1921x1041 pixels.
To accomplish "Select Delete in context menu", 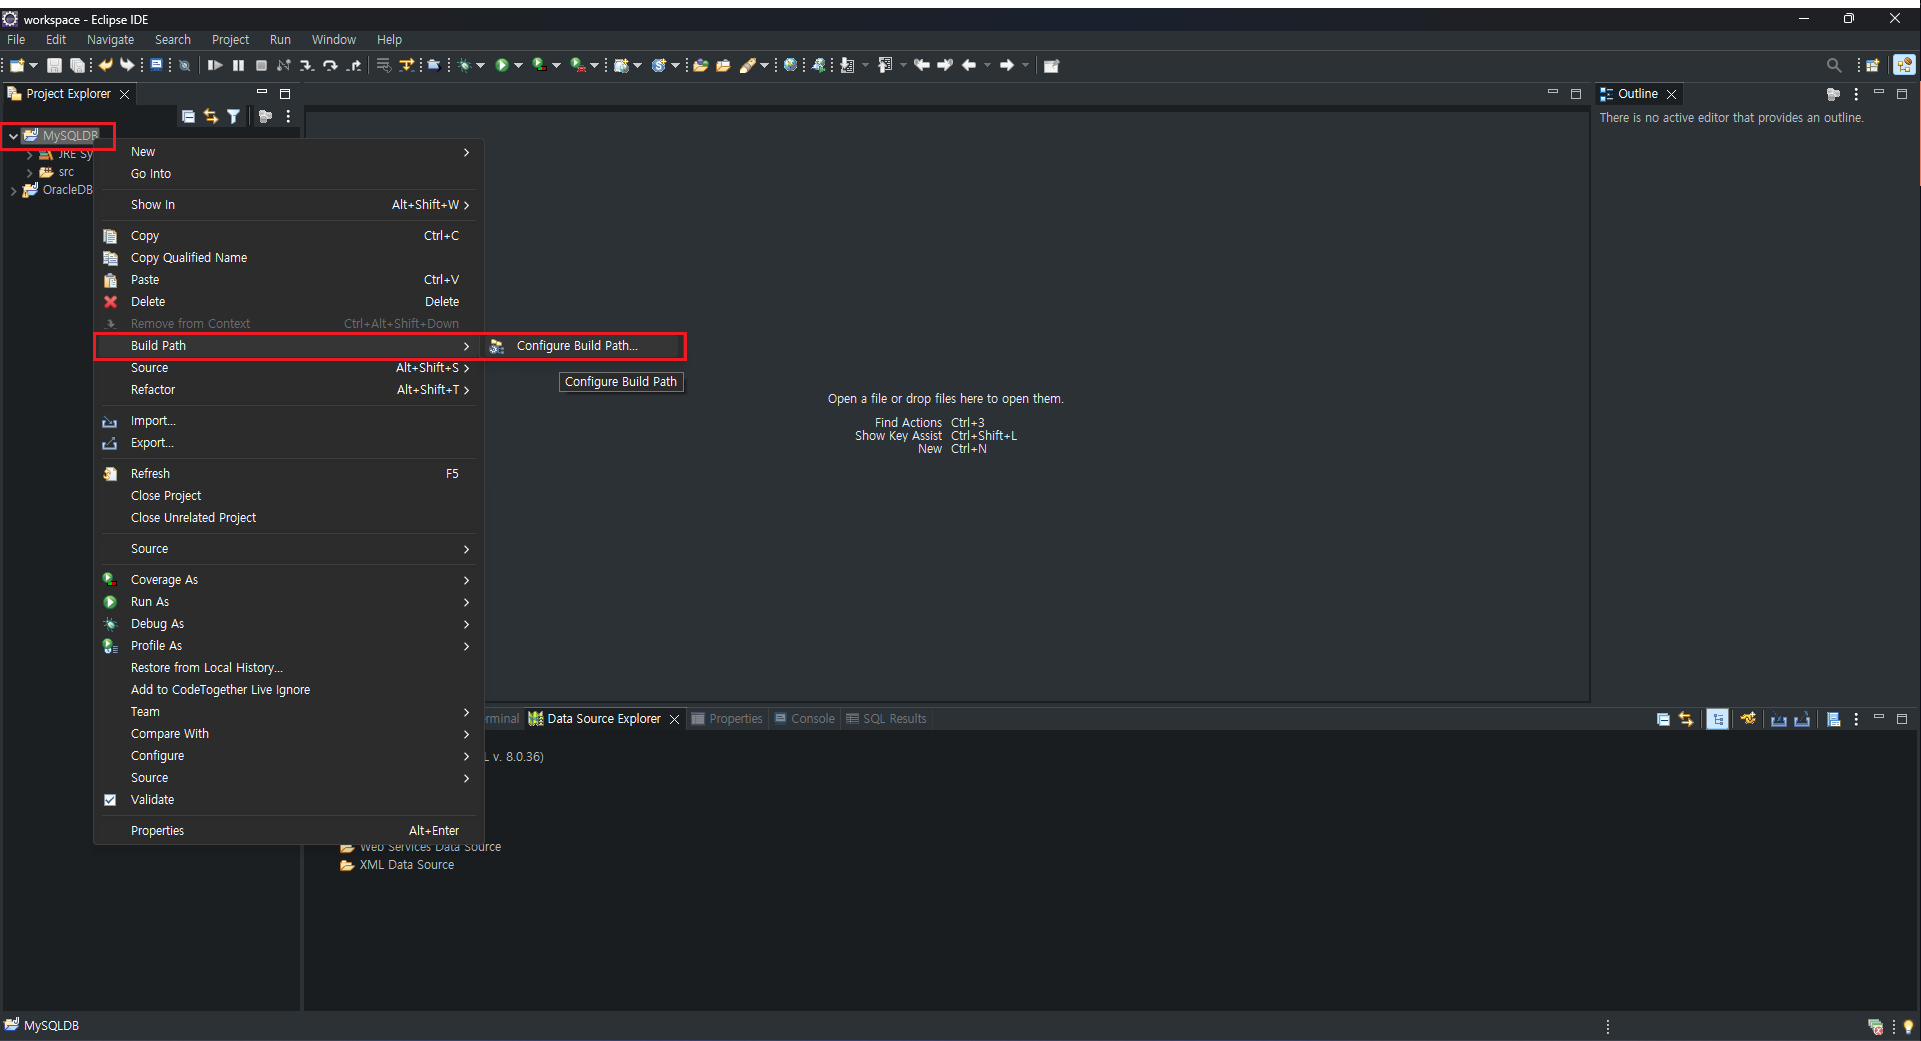I will 289,302.
